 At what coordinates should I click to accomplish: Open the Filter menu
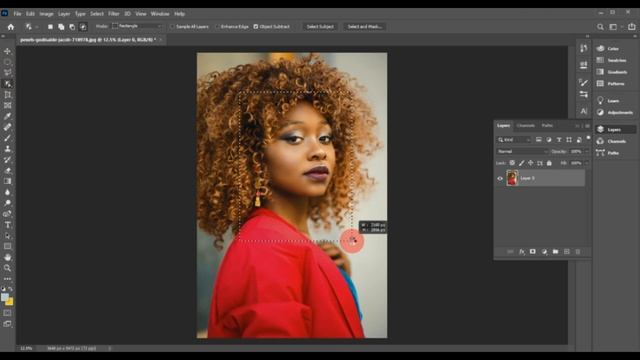[x=113, y=14]
